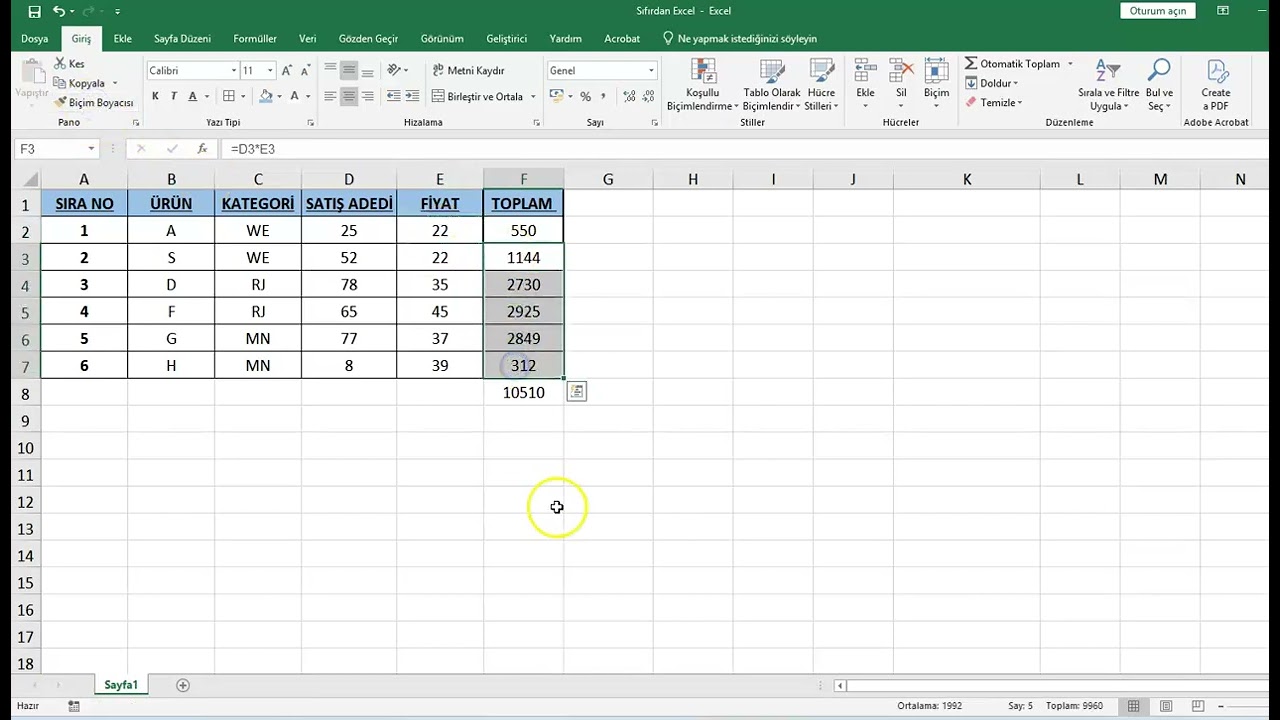Viewport: 1280px width, 720px height.
Task: Open the Dosya menu
Action: pos(35,38)
